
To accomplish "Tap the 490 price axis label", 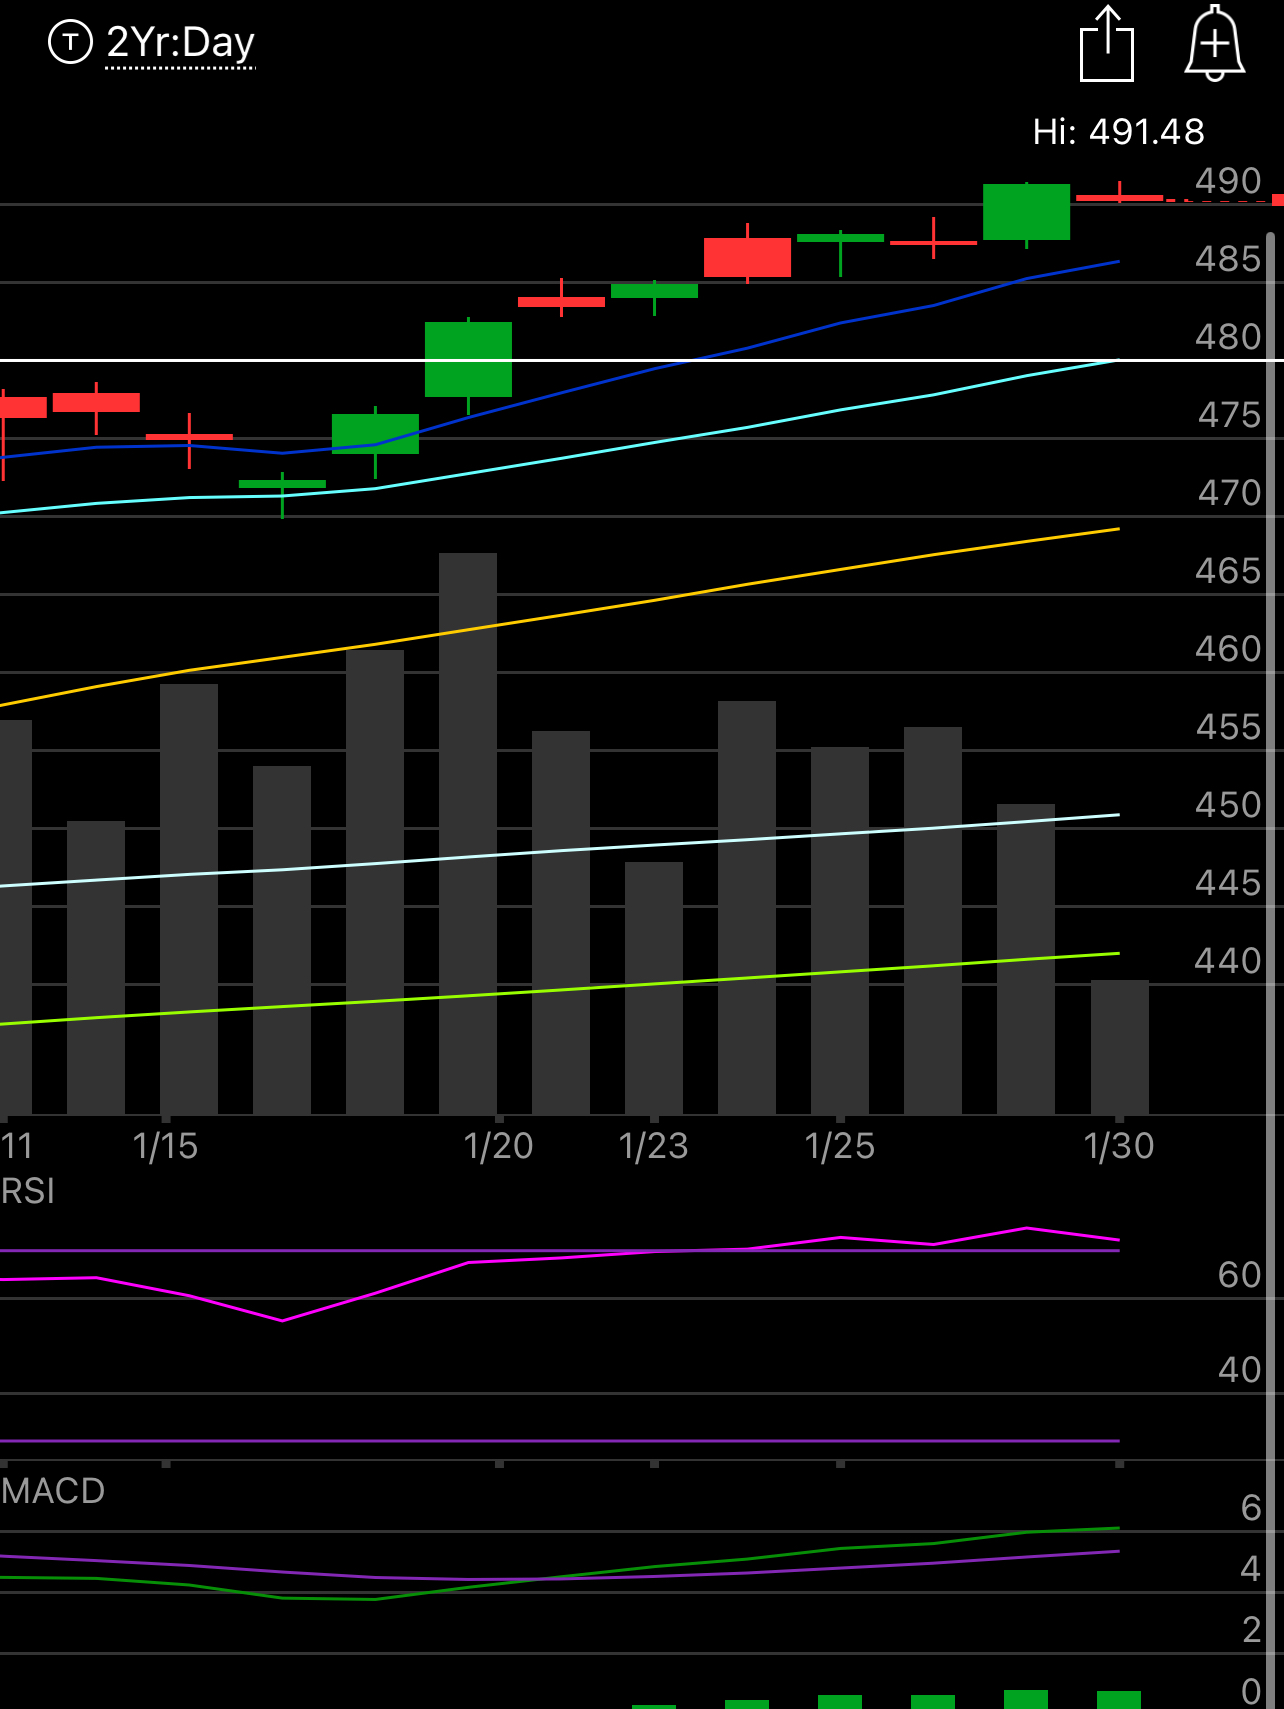I will coord(1228,181).
